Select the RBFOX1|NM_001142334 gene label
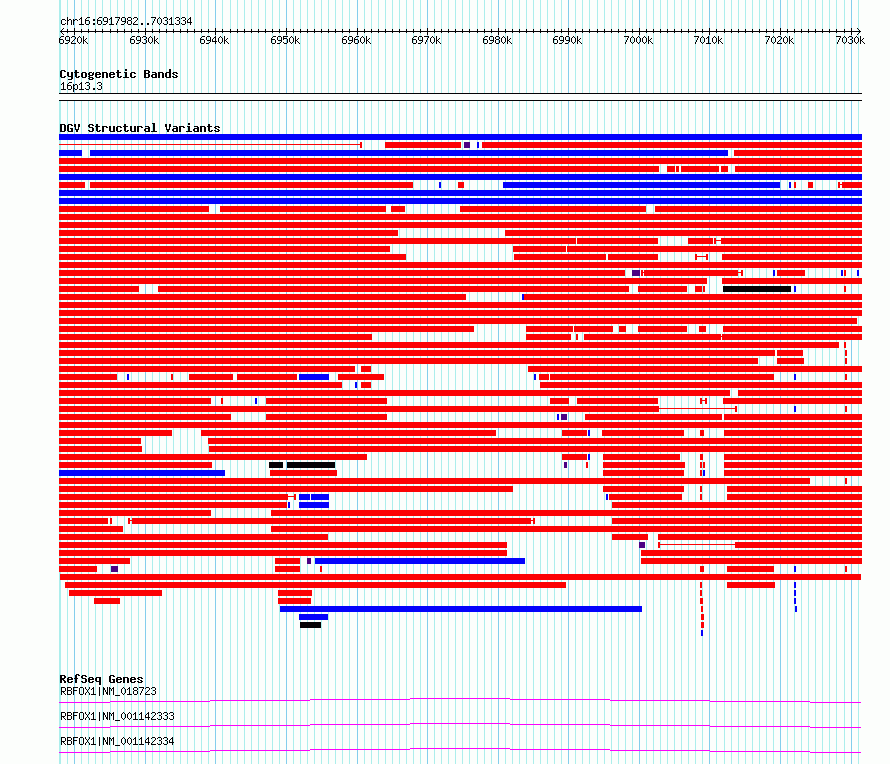 [x=117, y=741]
